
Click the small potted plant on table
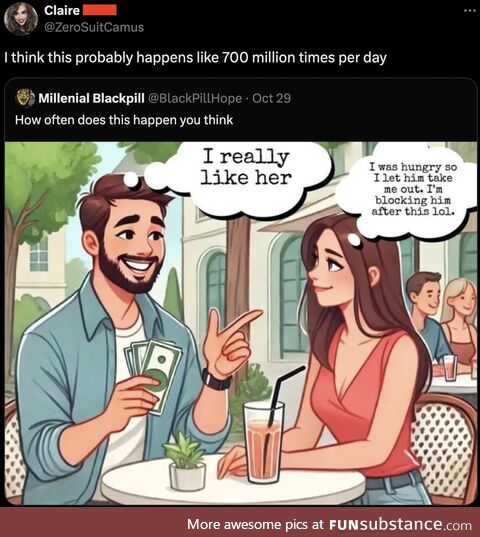186,462
